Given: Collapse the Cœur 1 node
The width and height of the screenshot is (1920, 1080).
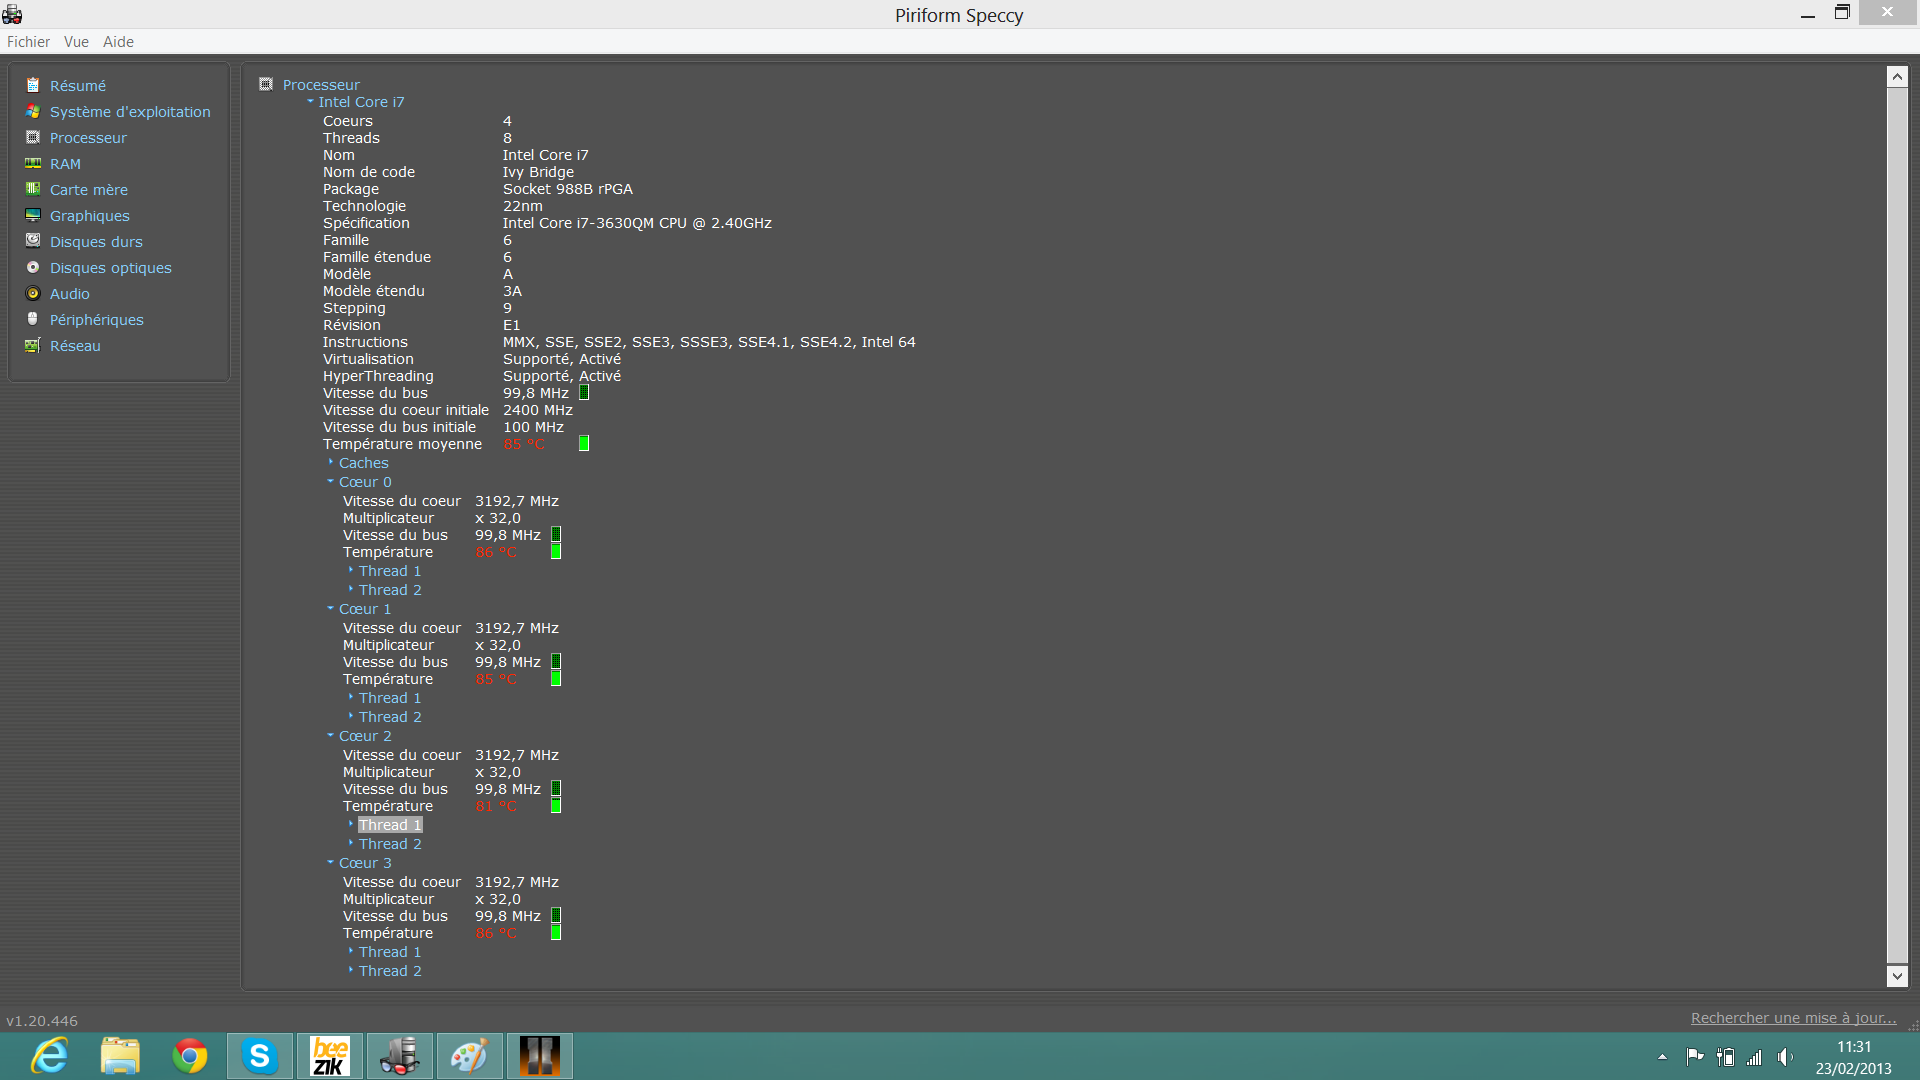Looking at the screenshot, I should (330, 608).
